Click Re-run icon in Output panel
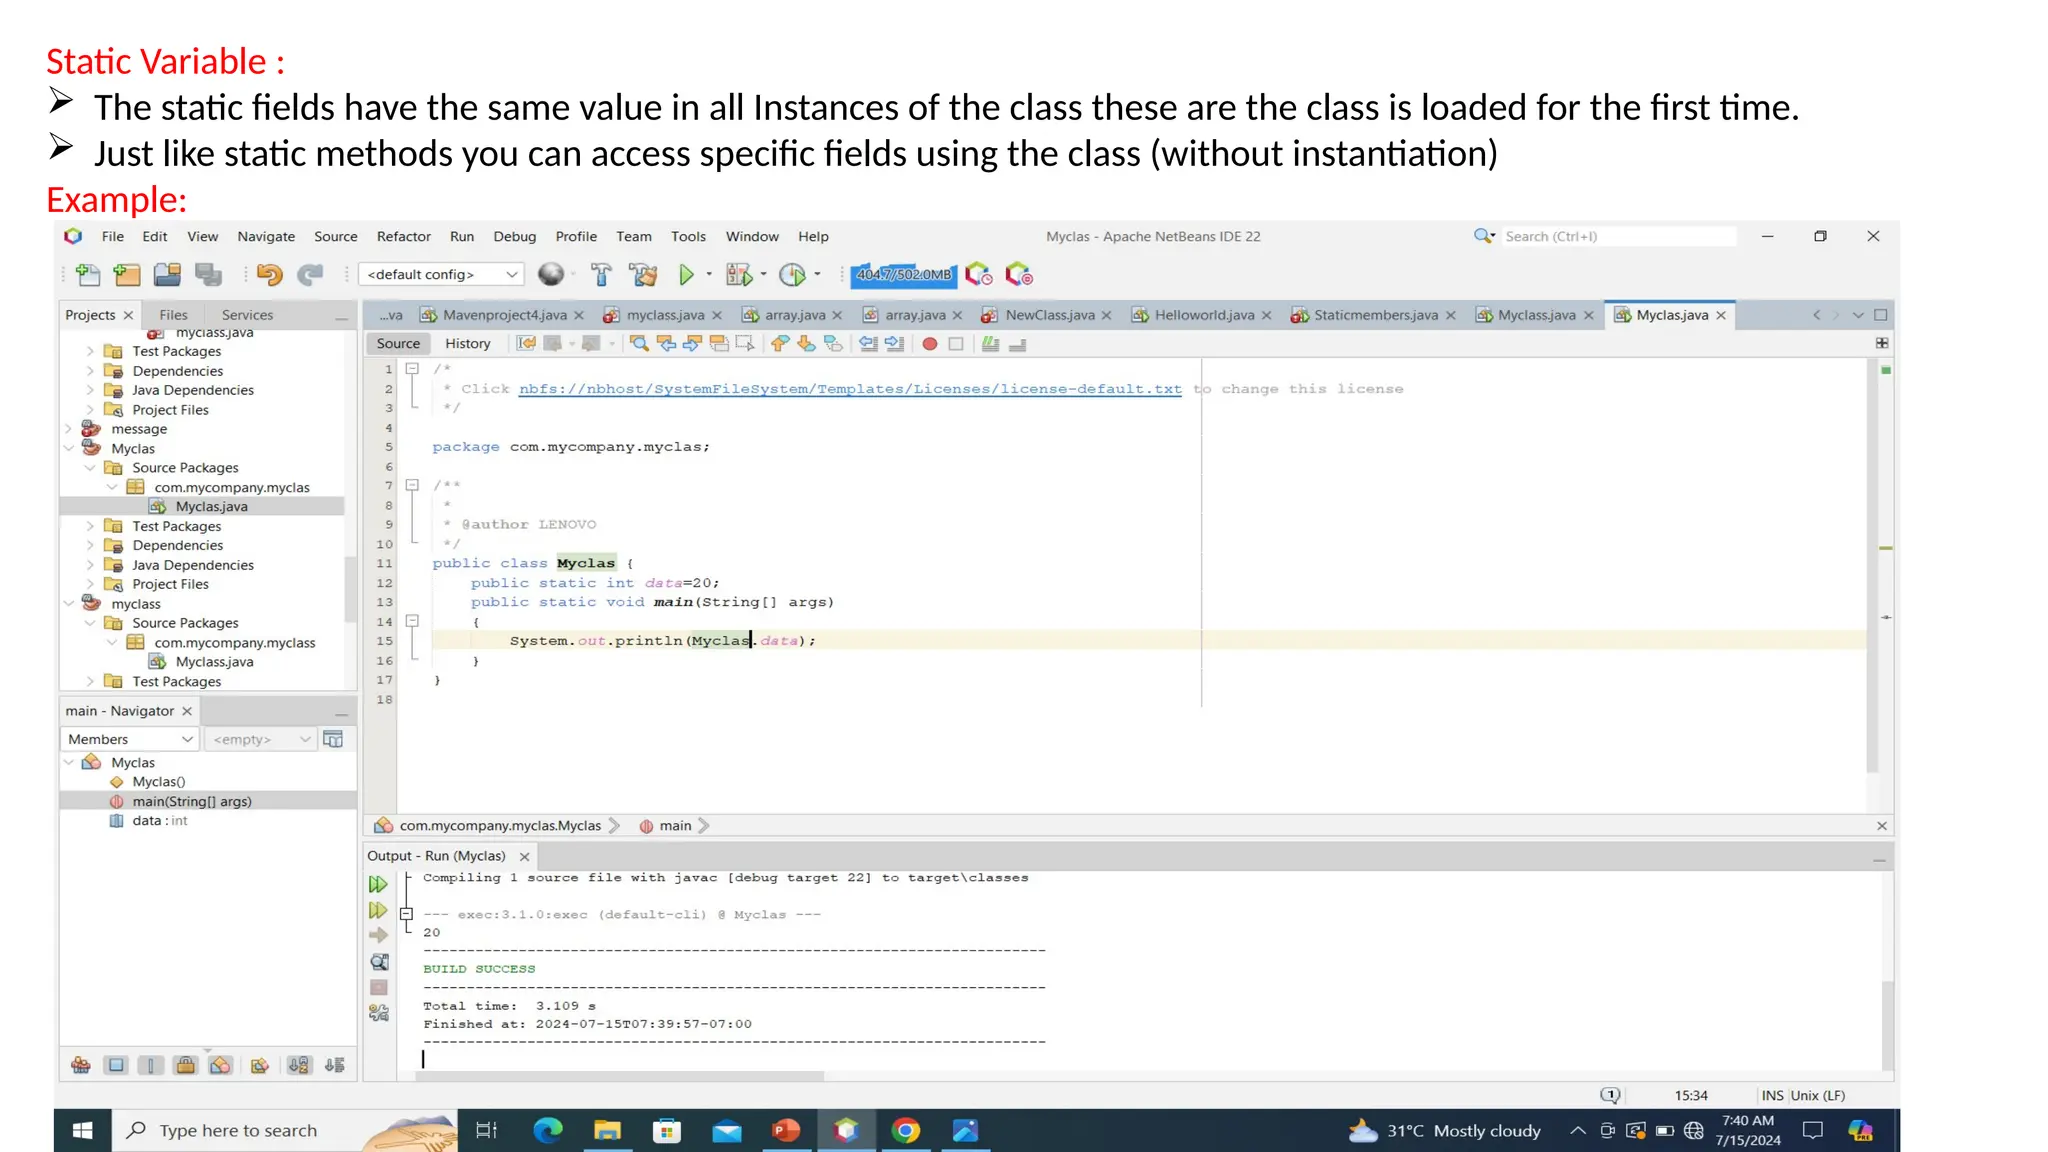Screen dimensions: 2048x1152 (378, 884)
